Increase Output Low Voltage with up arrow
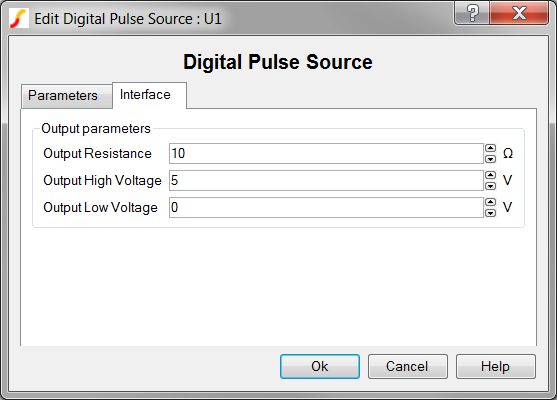 pyautogui.click(x=490, y=202)
